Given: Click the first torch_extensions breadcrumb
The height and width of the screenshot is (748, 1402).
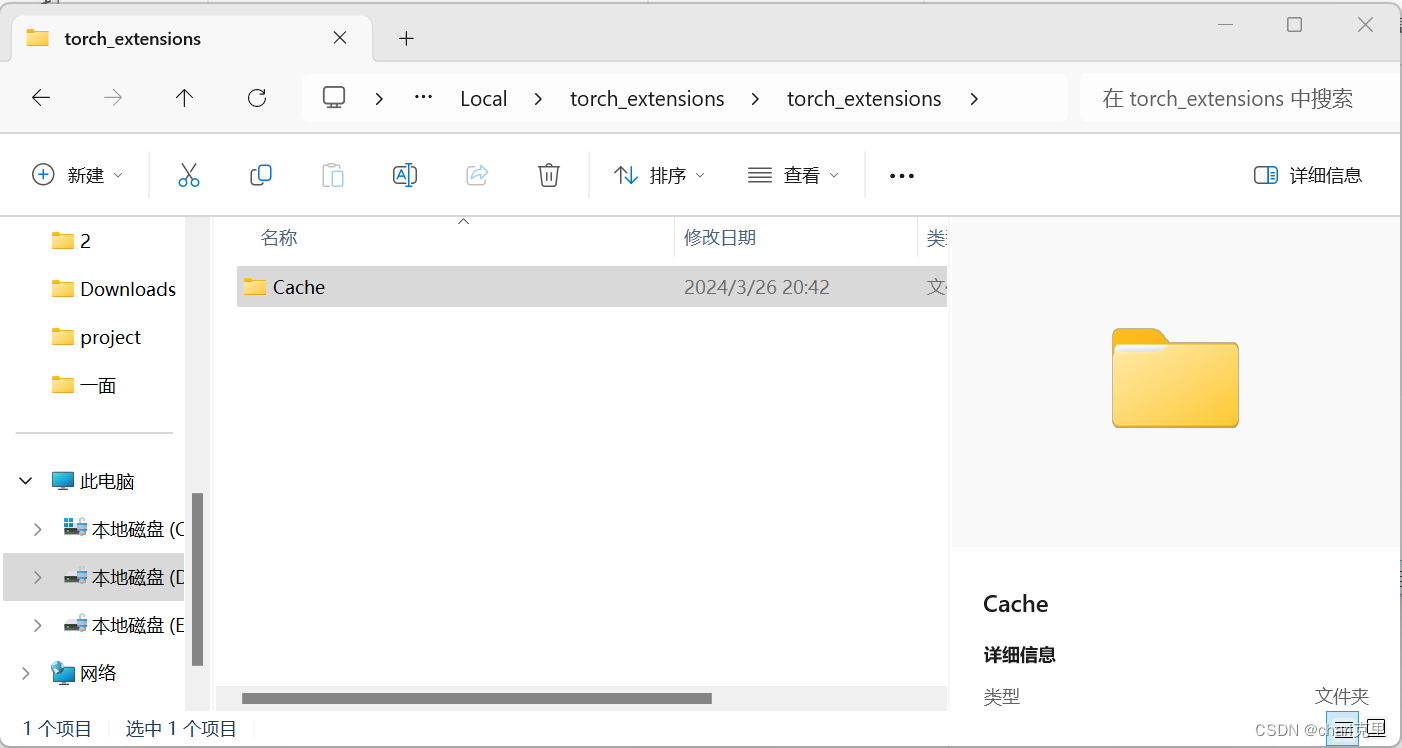Looking at the screenshot, I should click(x=647, y=98).
